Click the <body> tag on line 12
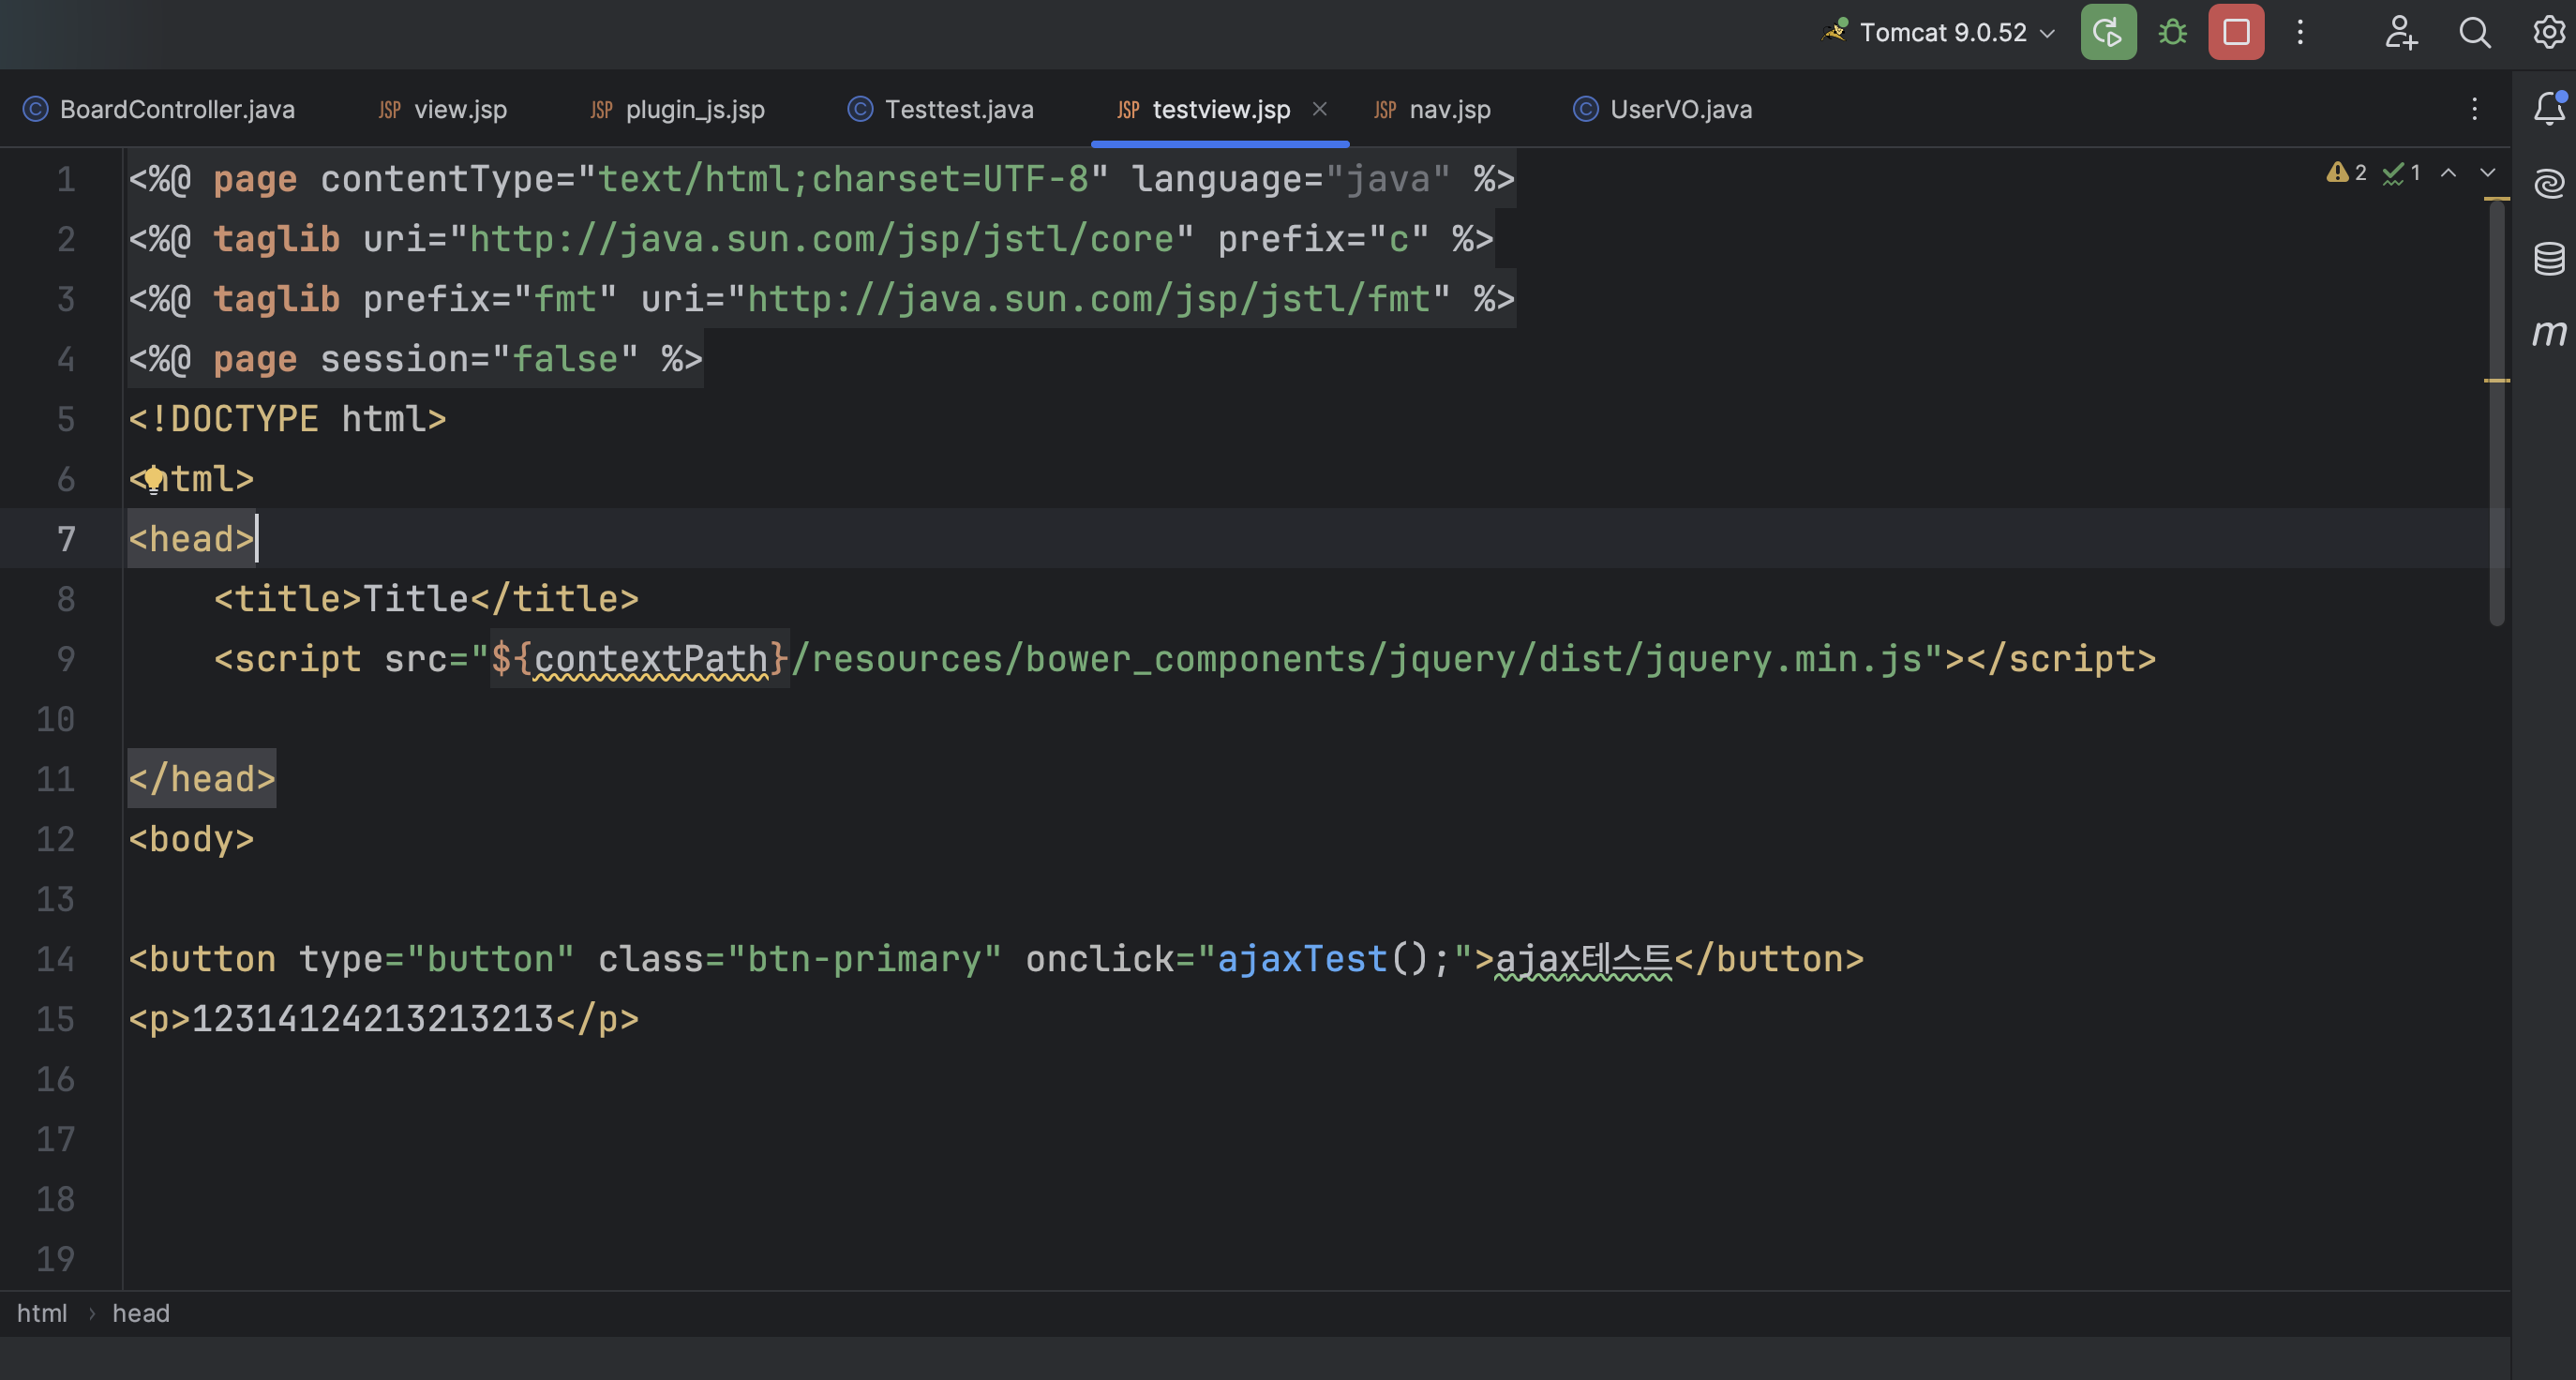Screen dimensions: 2576x1380 tap(191, 839)
